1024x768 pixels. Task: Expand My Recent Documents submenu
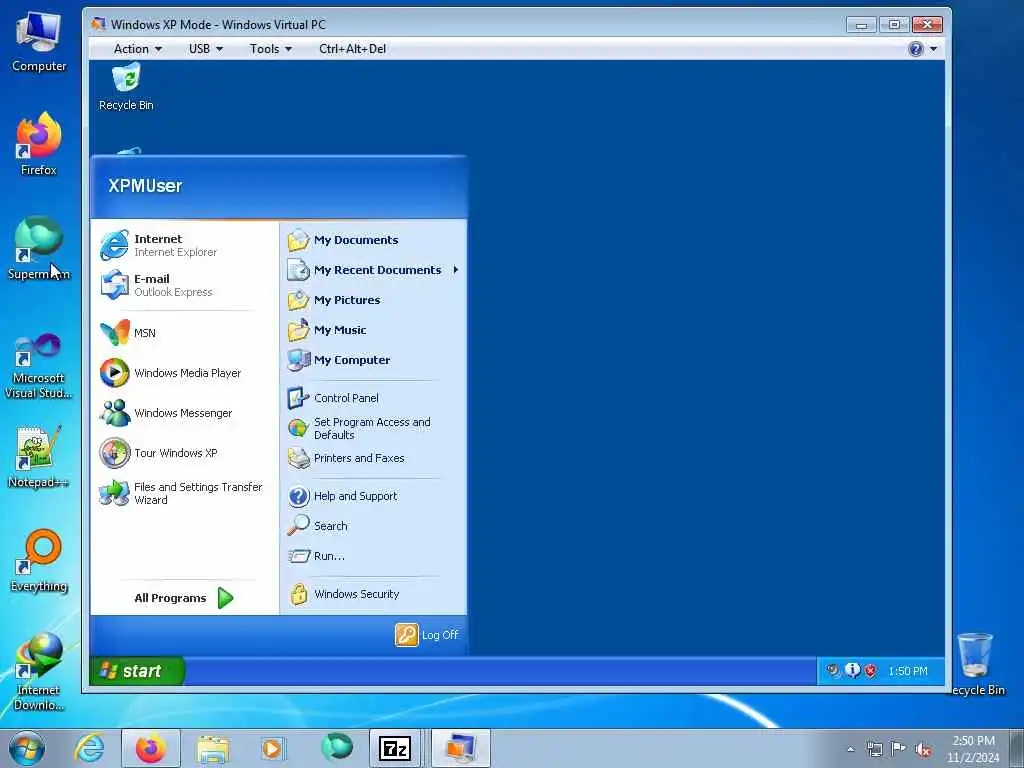point(372,270)
